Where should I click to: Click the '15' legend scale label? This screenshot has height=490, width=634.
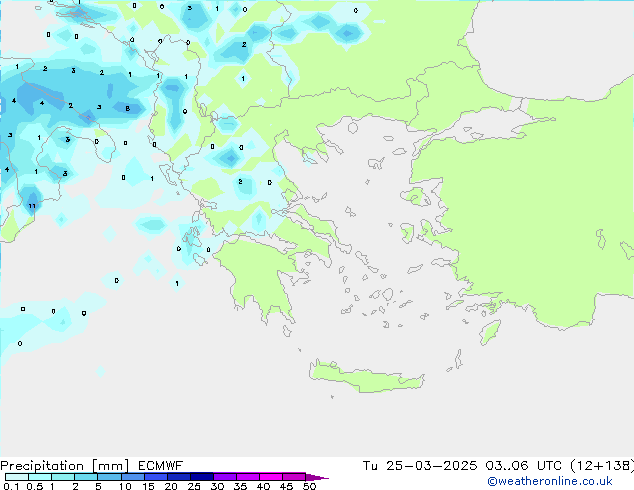pos(148,486)
